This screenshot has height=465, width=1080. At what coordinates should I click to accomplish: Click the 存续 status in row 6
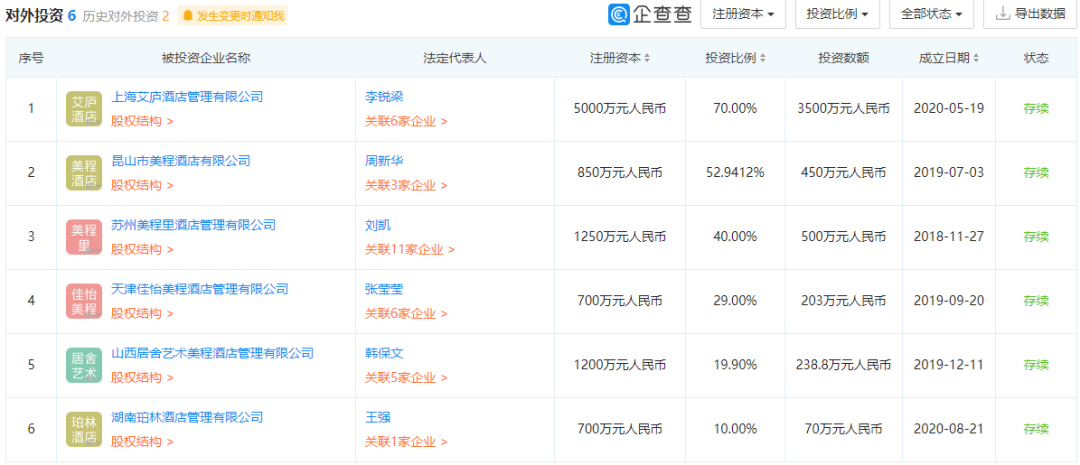1036,429
